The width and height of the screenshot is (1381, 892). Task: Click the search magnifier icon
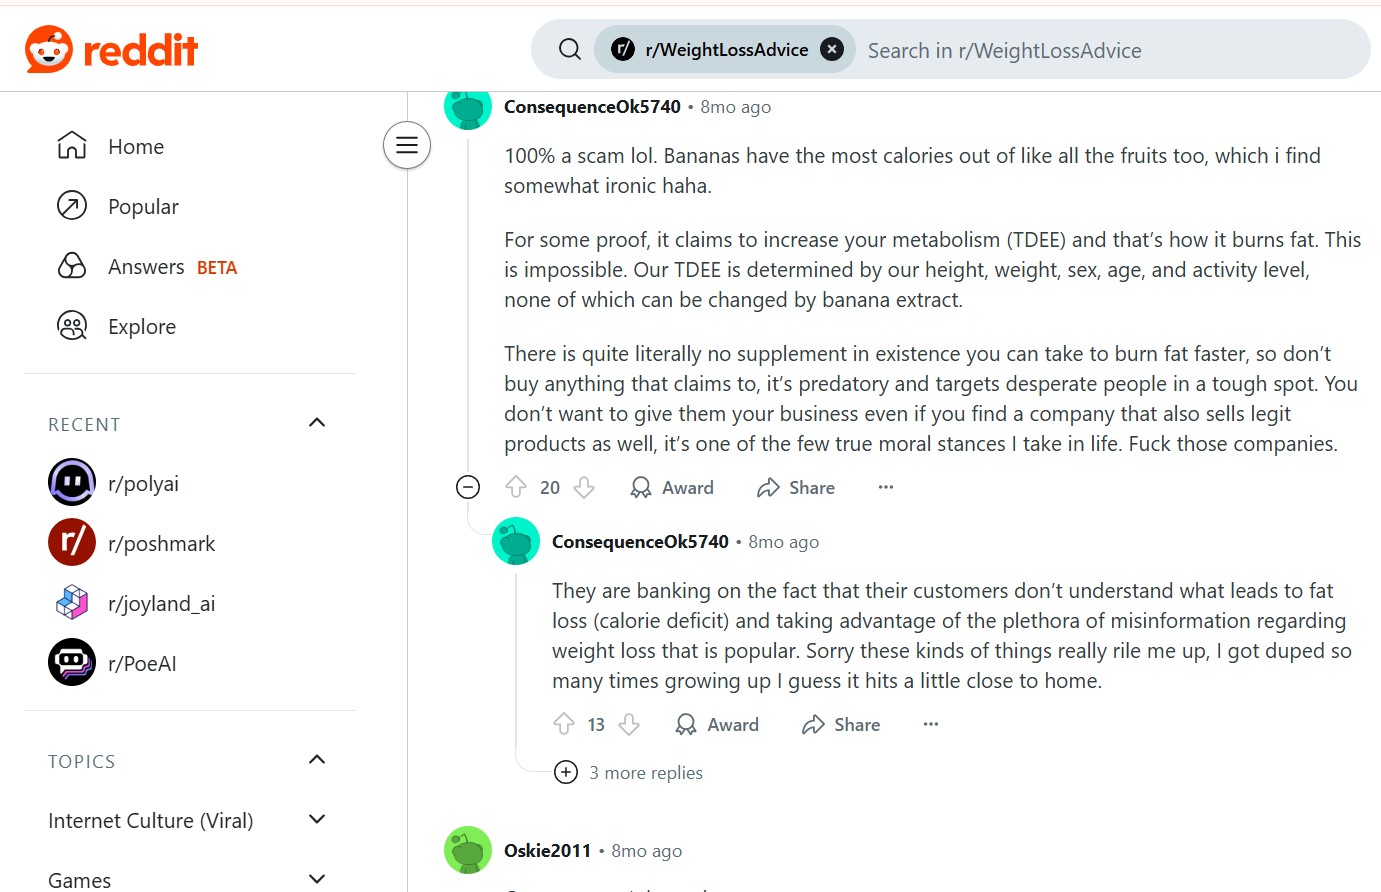570,50
